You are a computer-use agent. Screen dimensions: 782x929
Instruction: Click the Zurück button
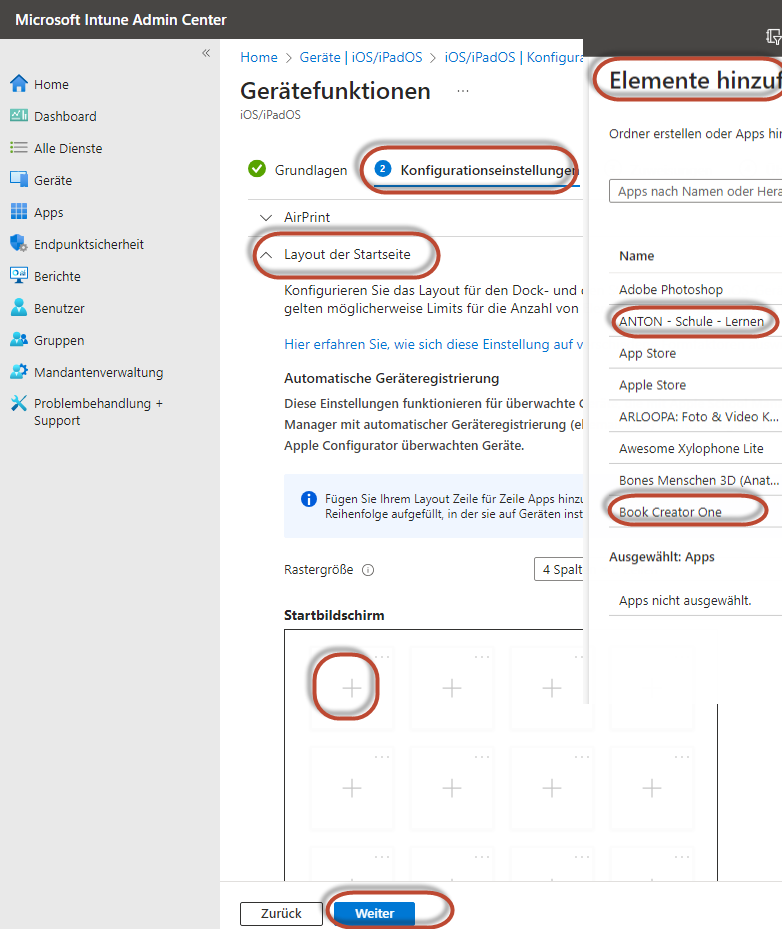click(x=281, y=913)
